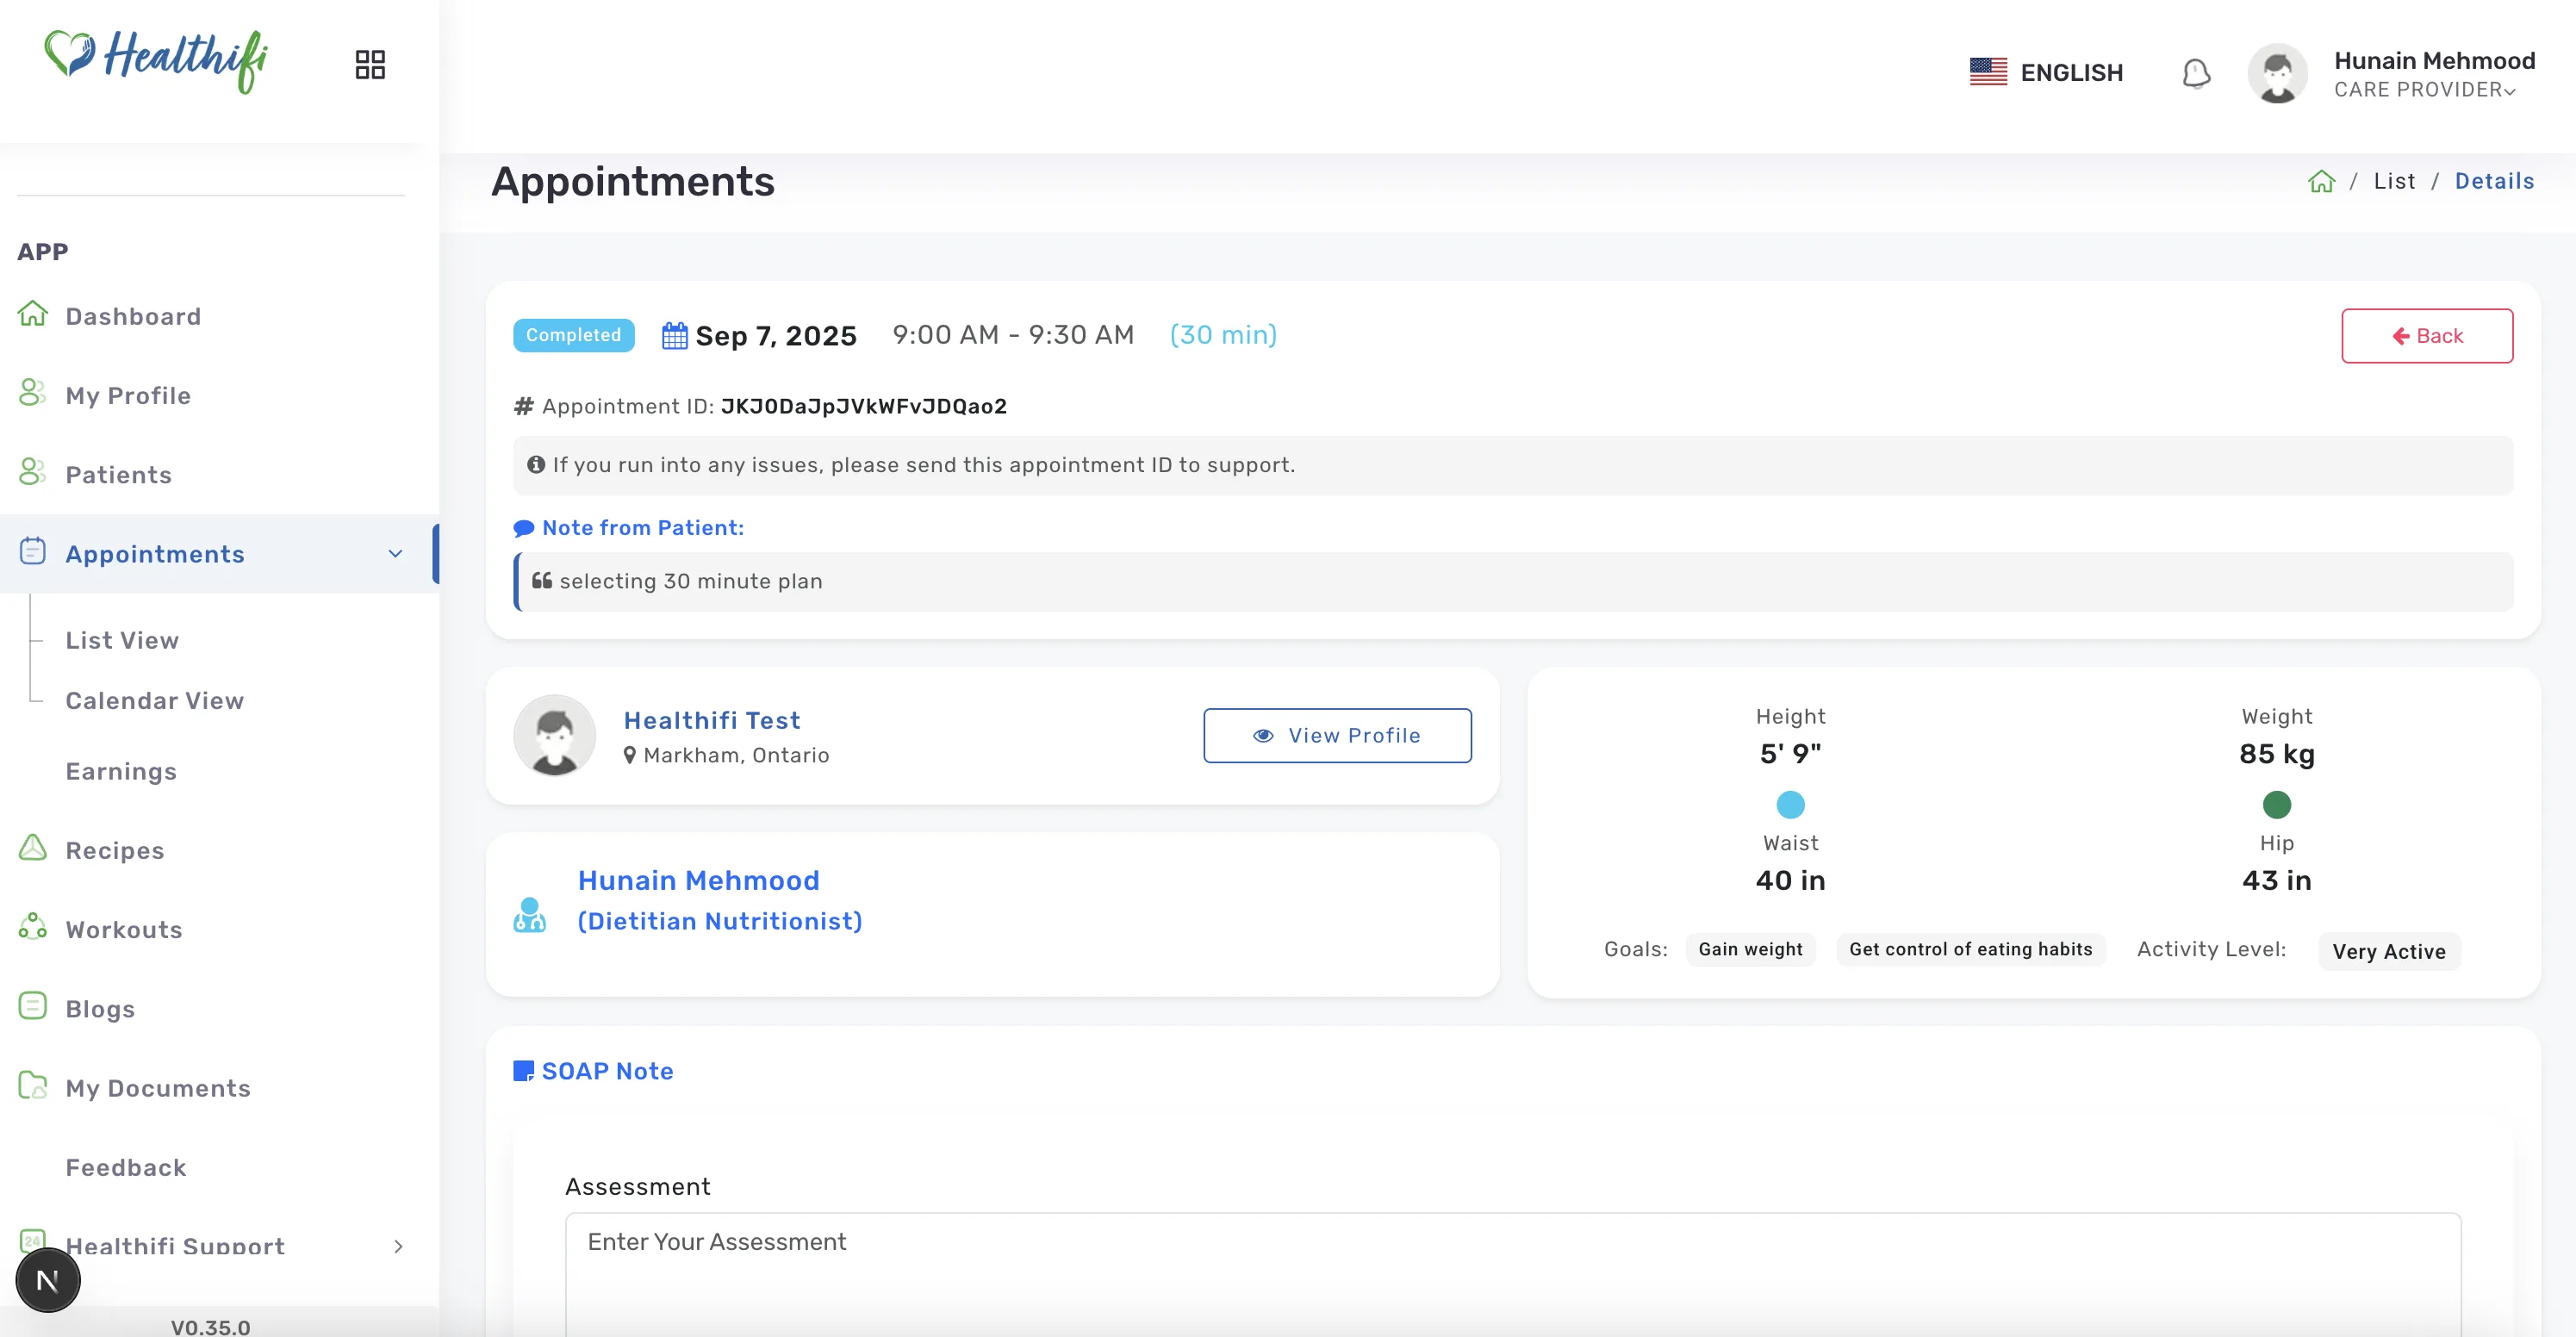Click Healthifi Test patient avatar

pos(555,735)
